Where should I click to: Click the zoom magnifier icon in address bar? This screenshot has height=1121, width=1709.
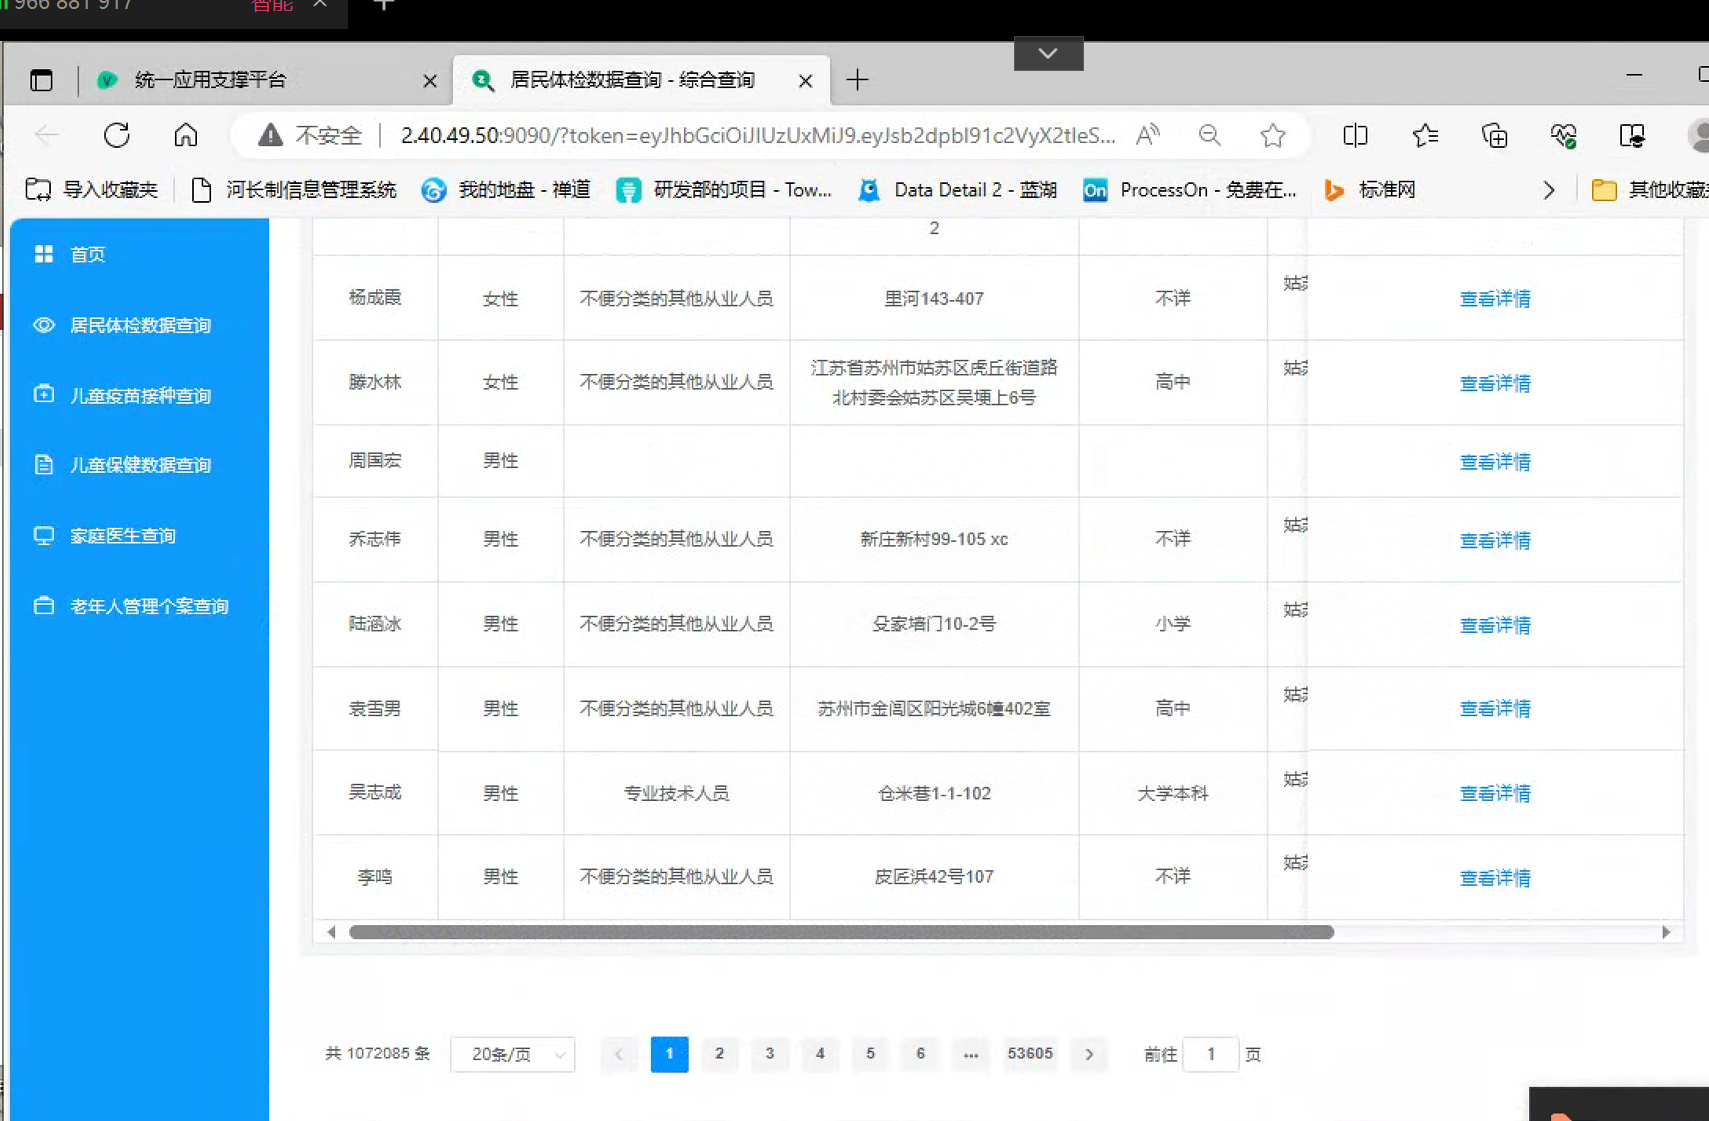pyautogui.click(x=1210, y=135)
